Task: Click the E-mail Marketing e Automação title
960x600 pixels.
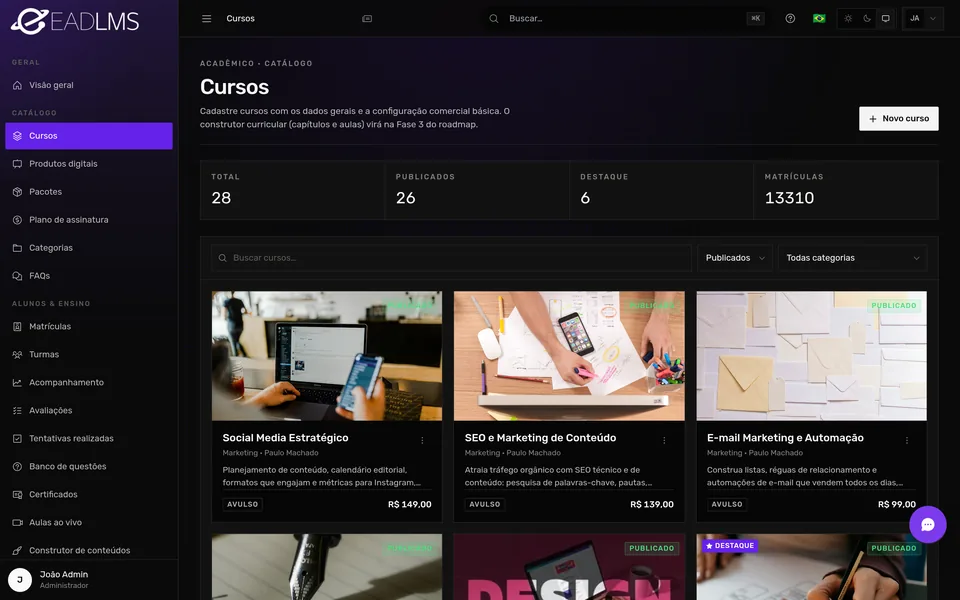Action: coord(785,438)
